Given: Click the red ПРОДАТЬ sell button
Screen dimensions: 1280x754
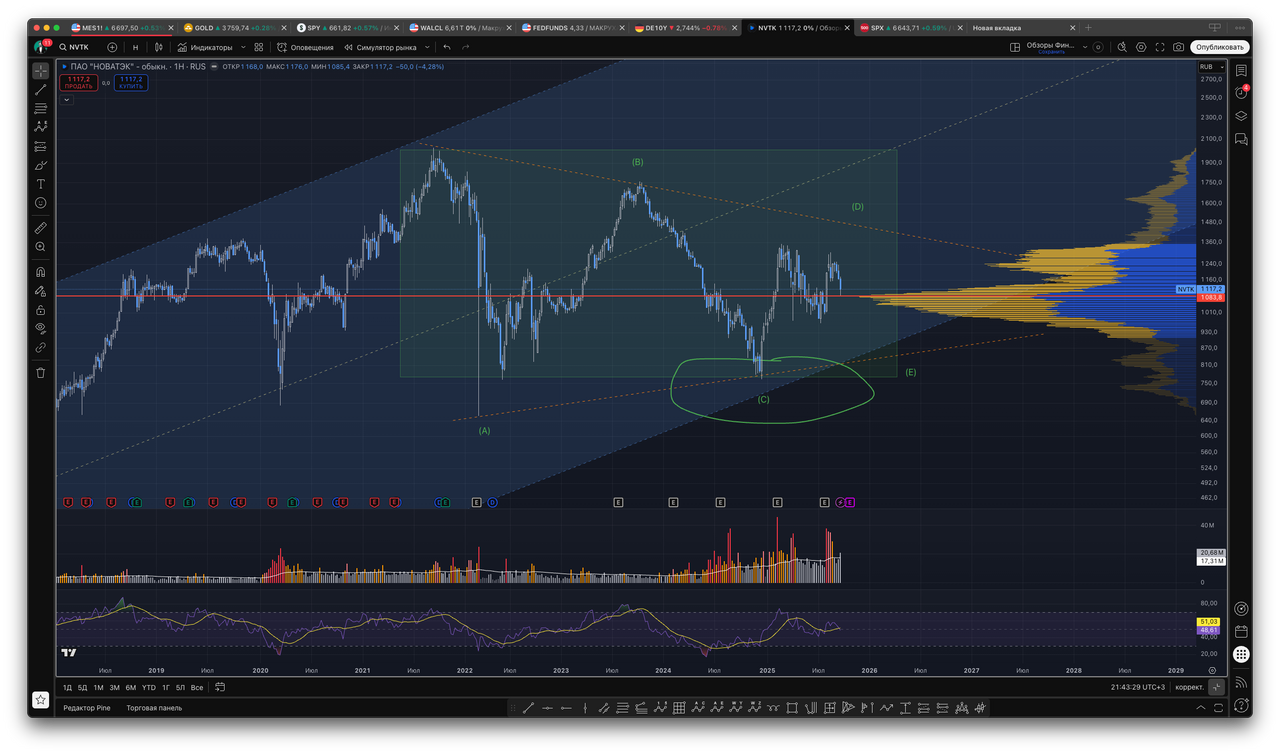Looking at the screenshot, I should coord(78,82).
